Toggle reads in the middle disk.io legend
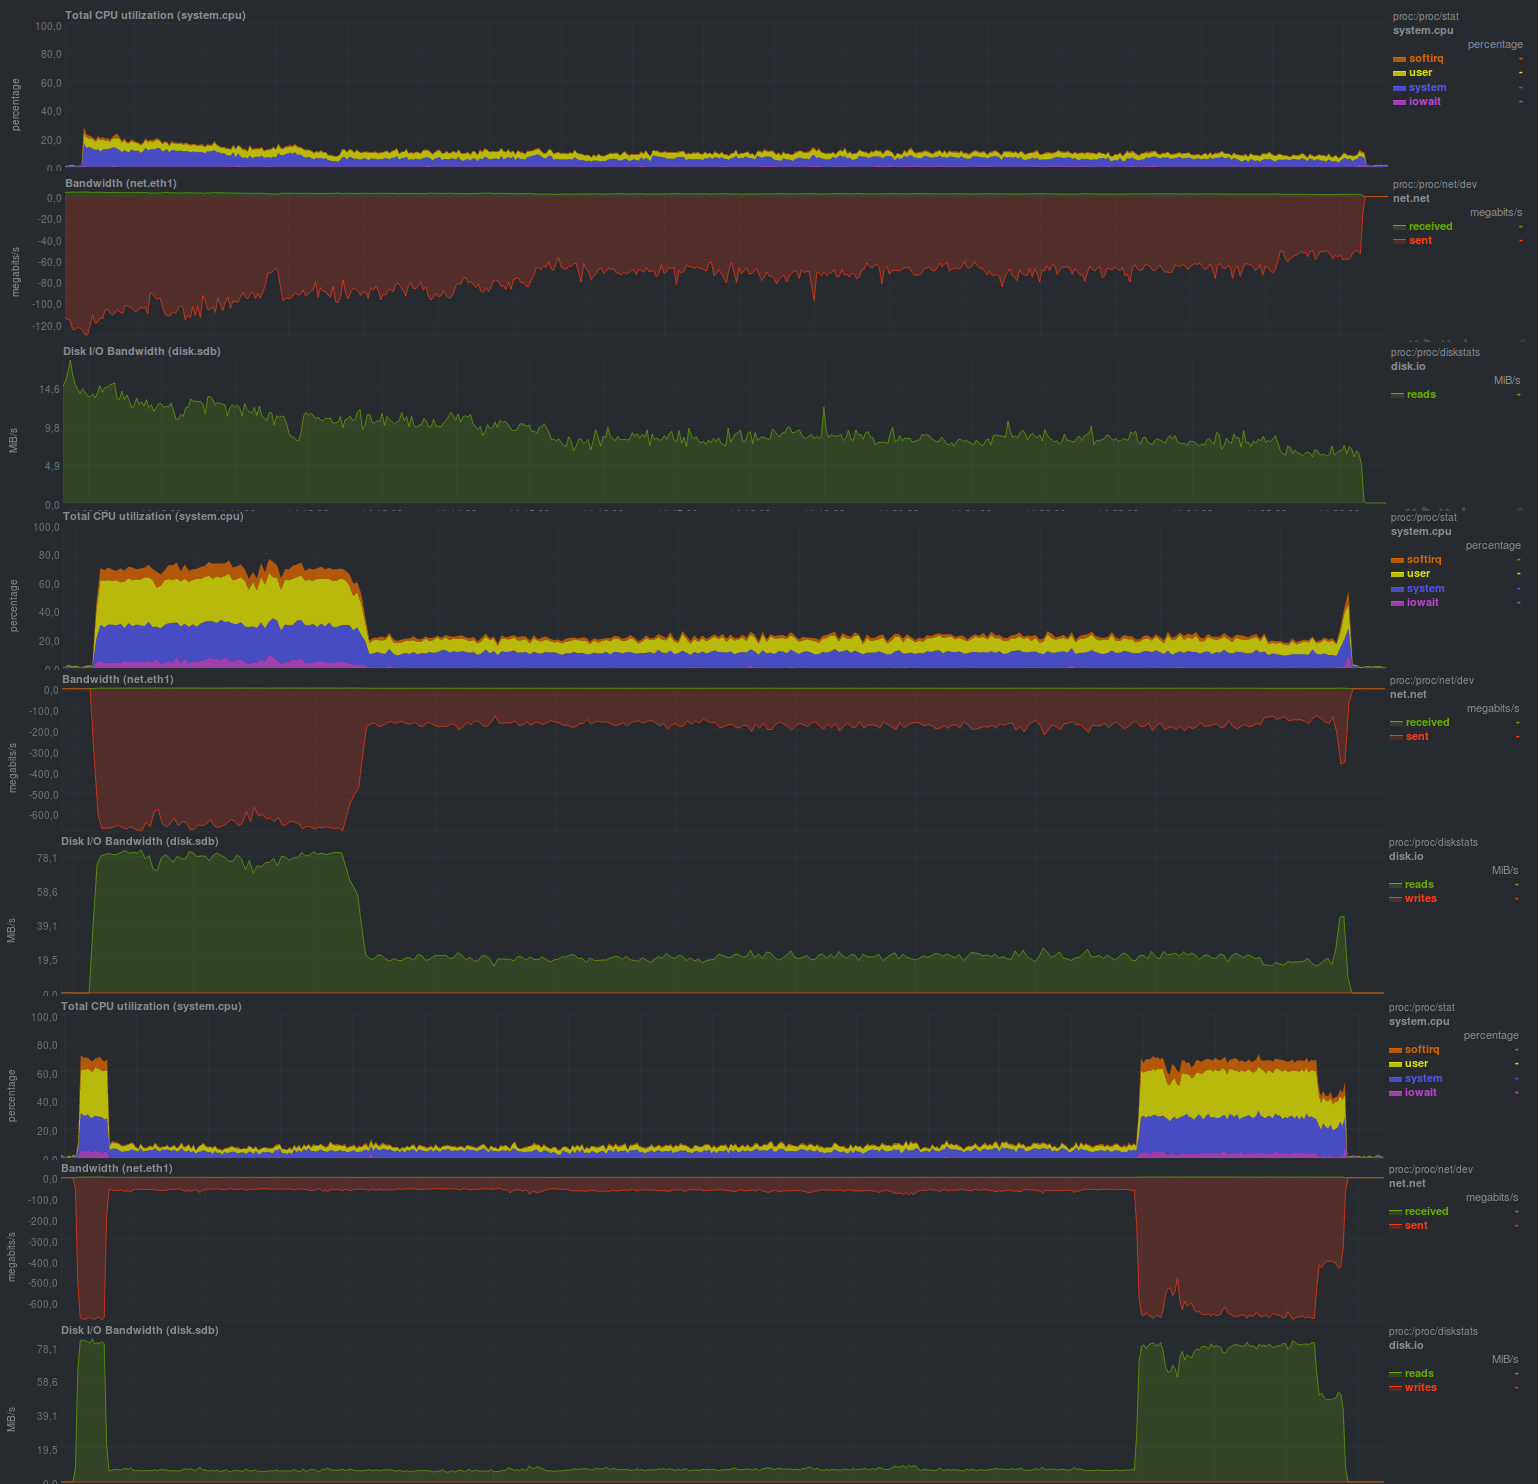This screenshot has height=1484, width=1540. coord(1419,885)
